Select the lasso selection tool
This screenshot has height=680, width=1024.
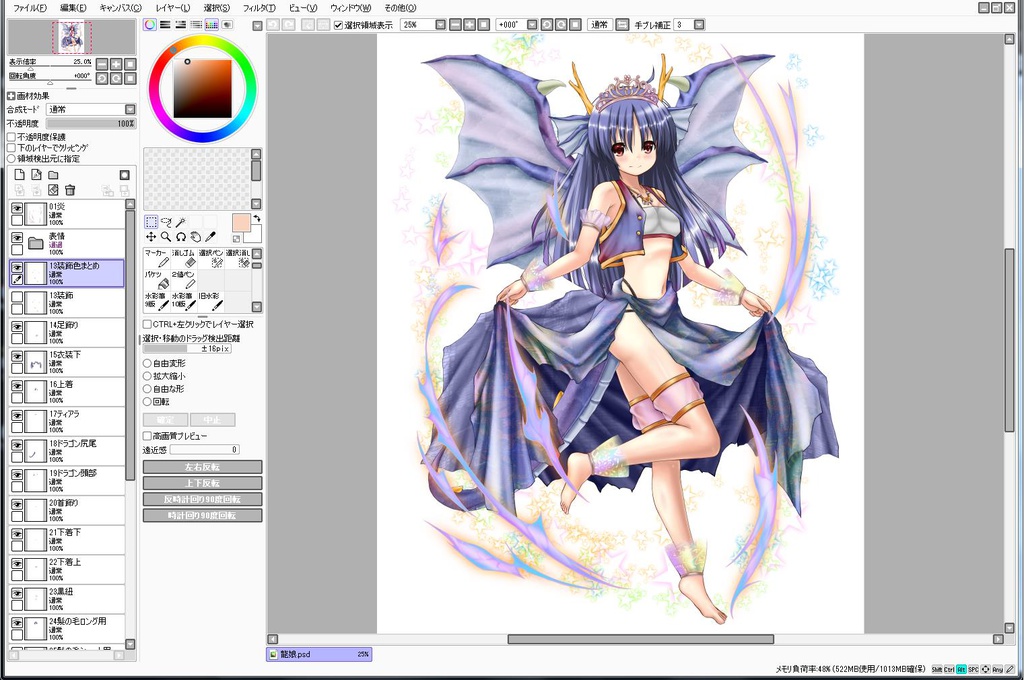click(x=166, y=222)
